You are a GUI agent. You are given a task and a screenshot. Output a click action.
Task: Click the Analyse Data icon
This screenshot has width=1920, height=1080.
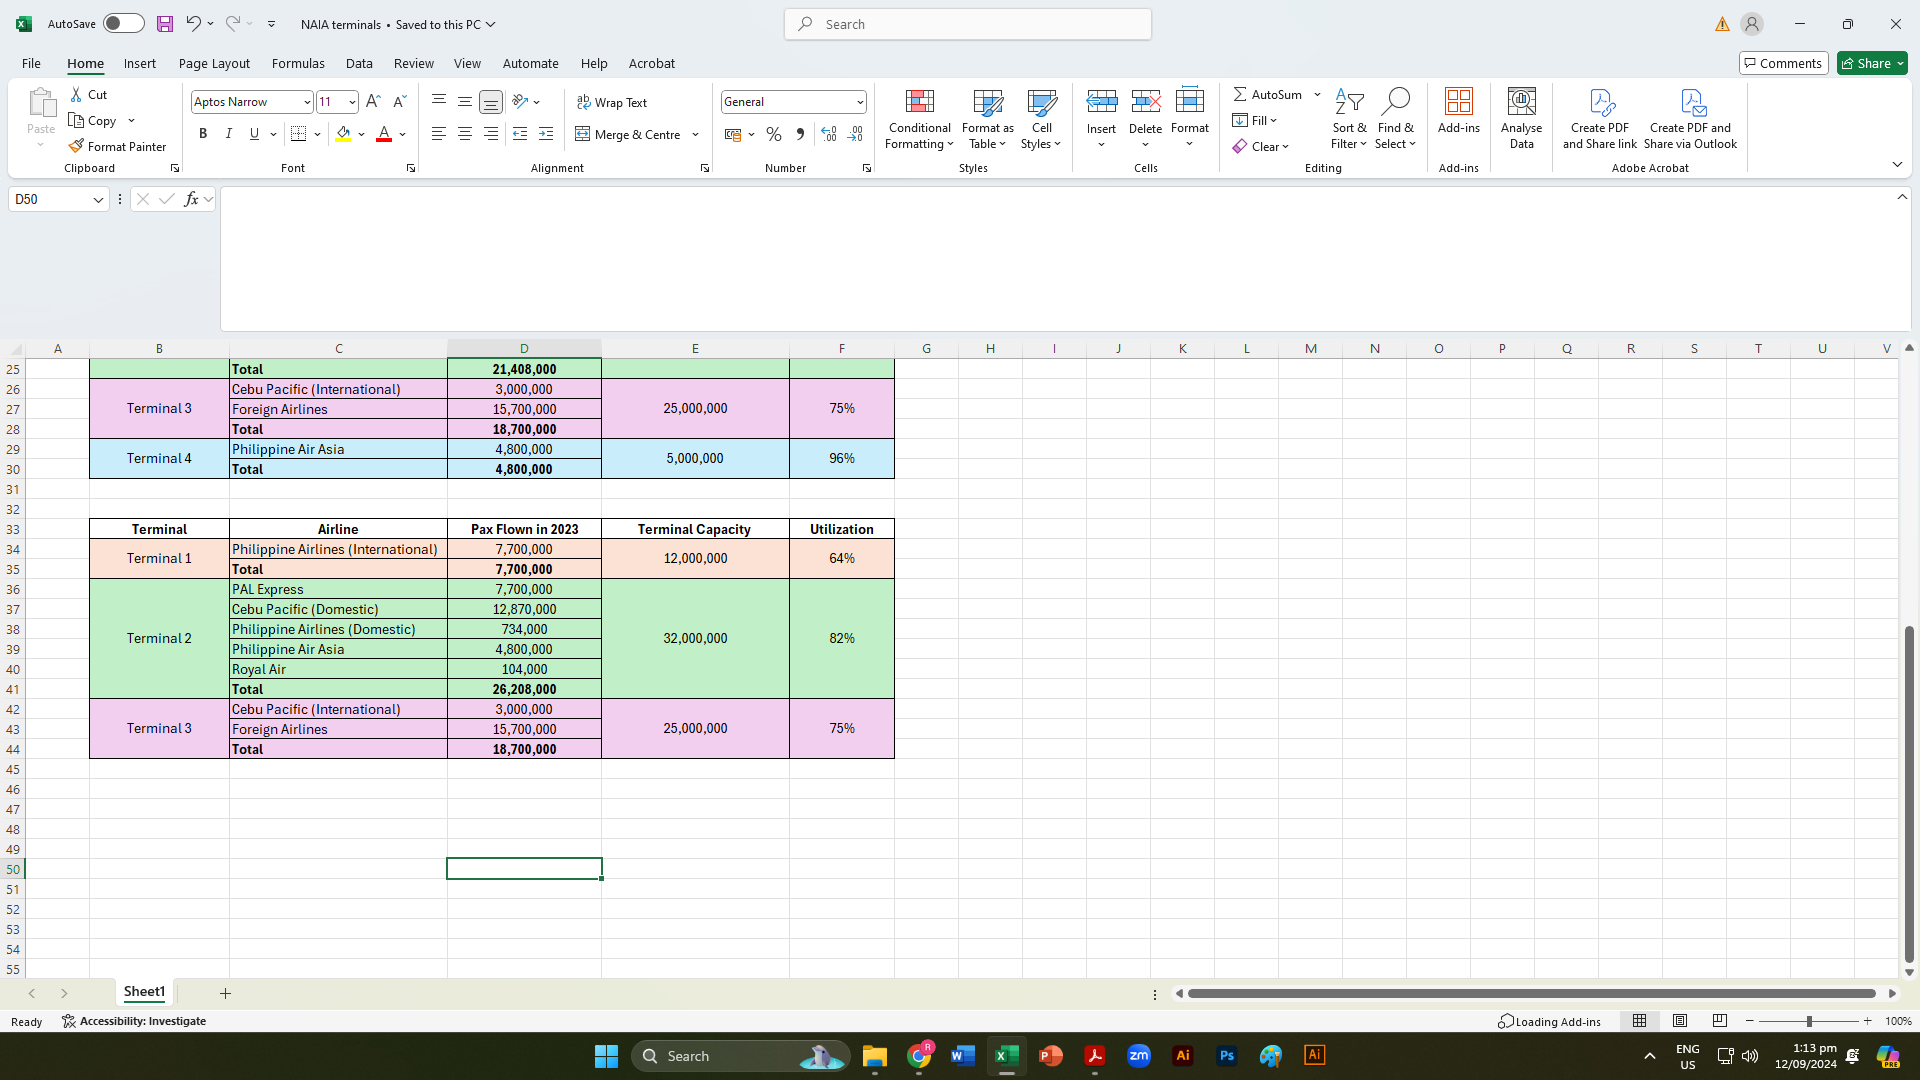1521,102
